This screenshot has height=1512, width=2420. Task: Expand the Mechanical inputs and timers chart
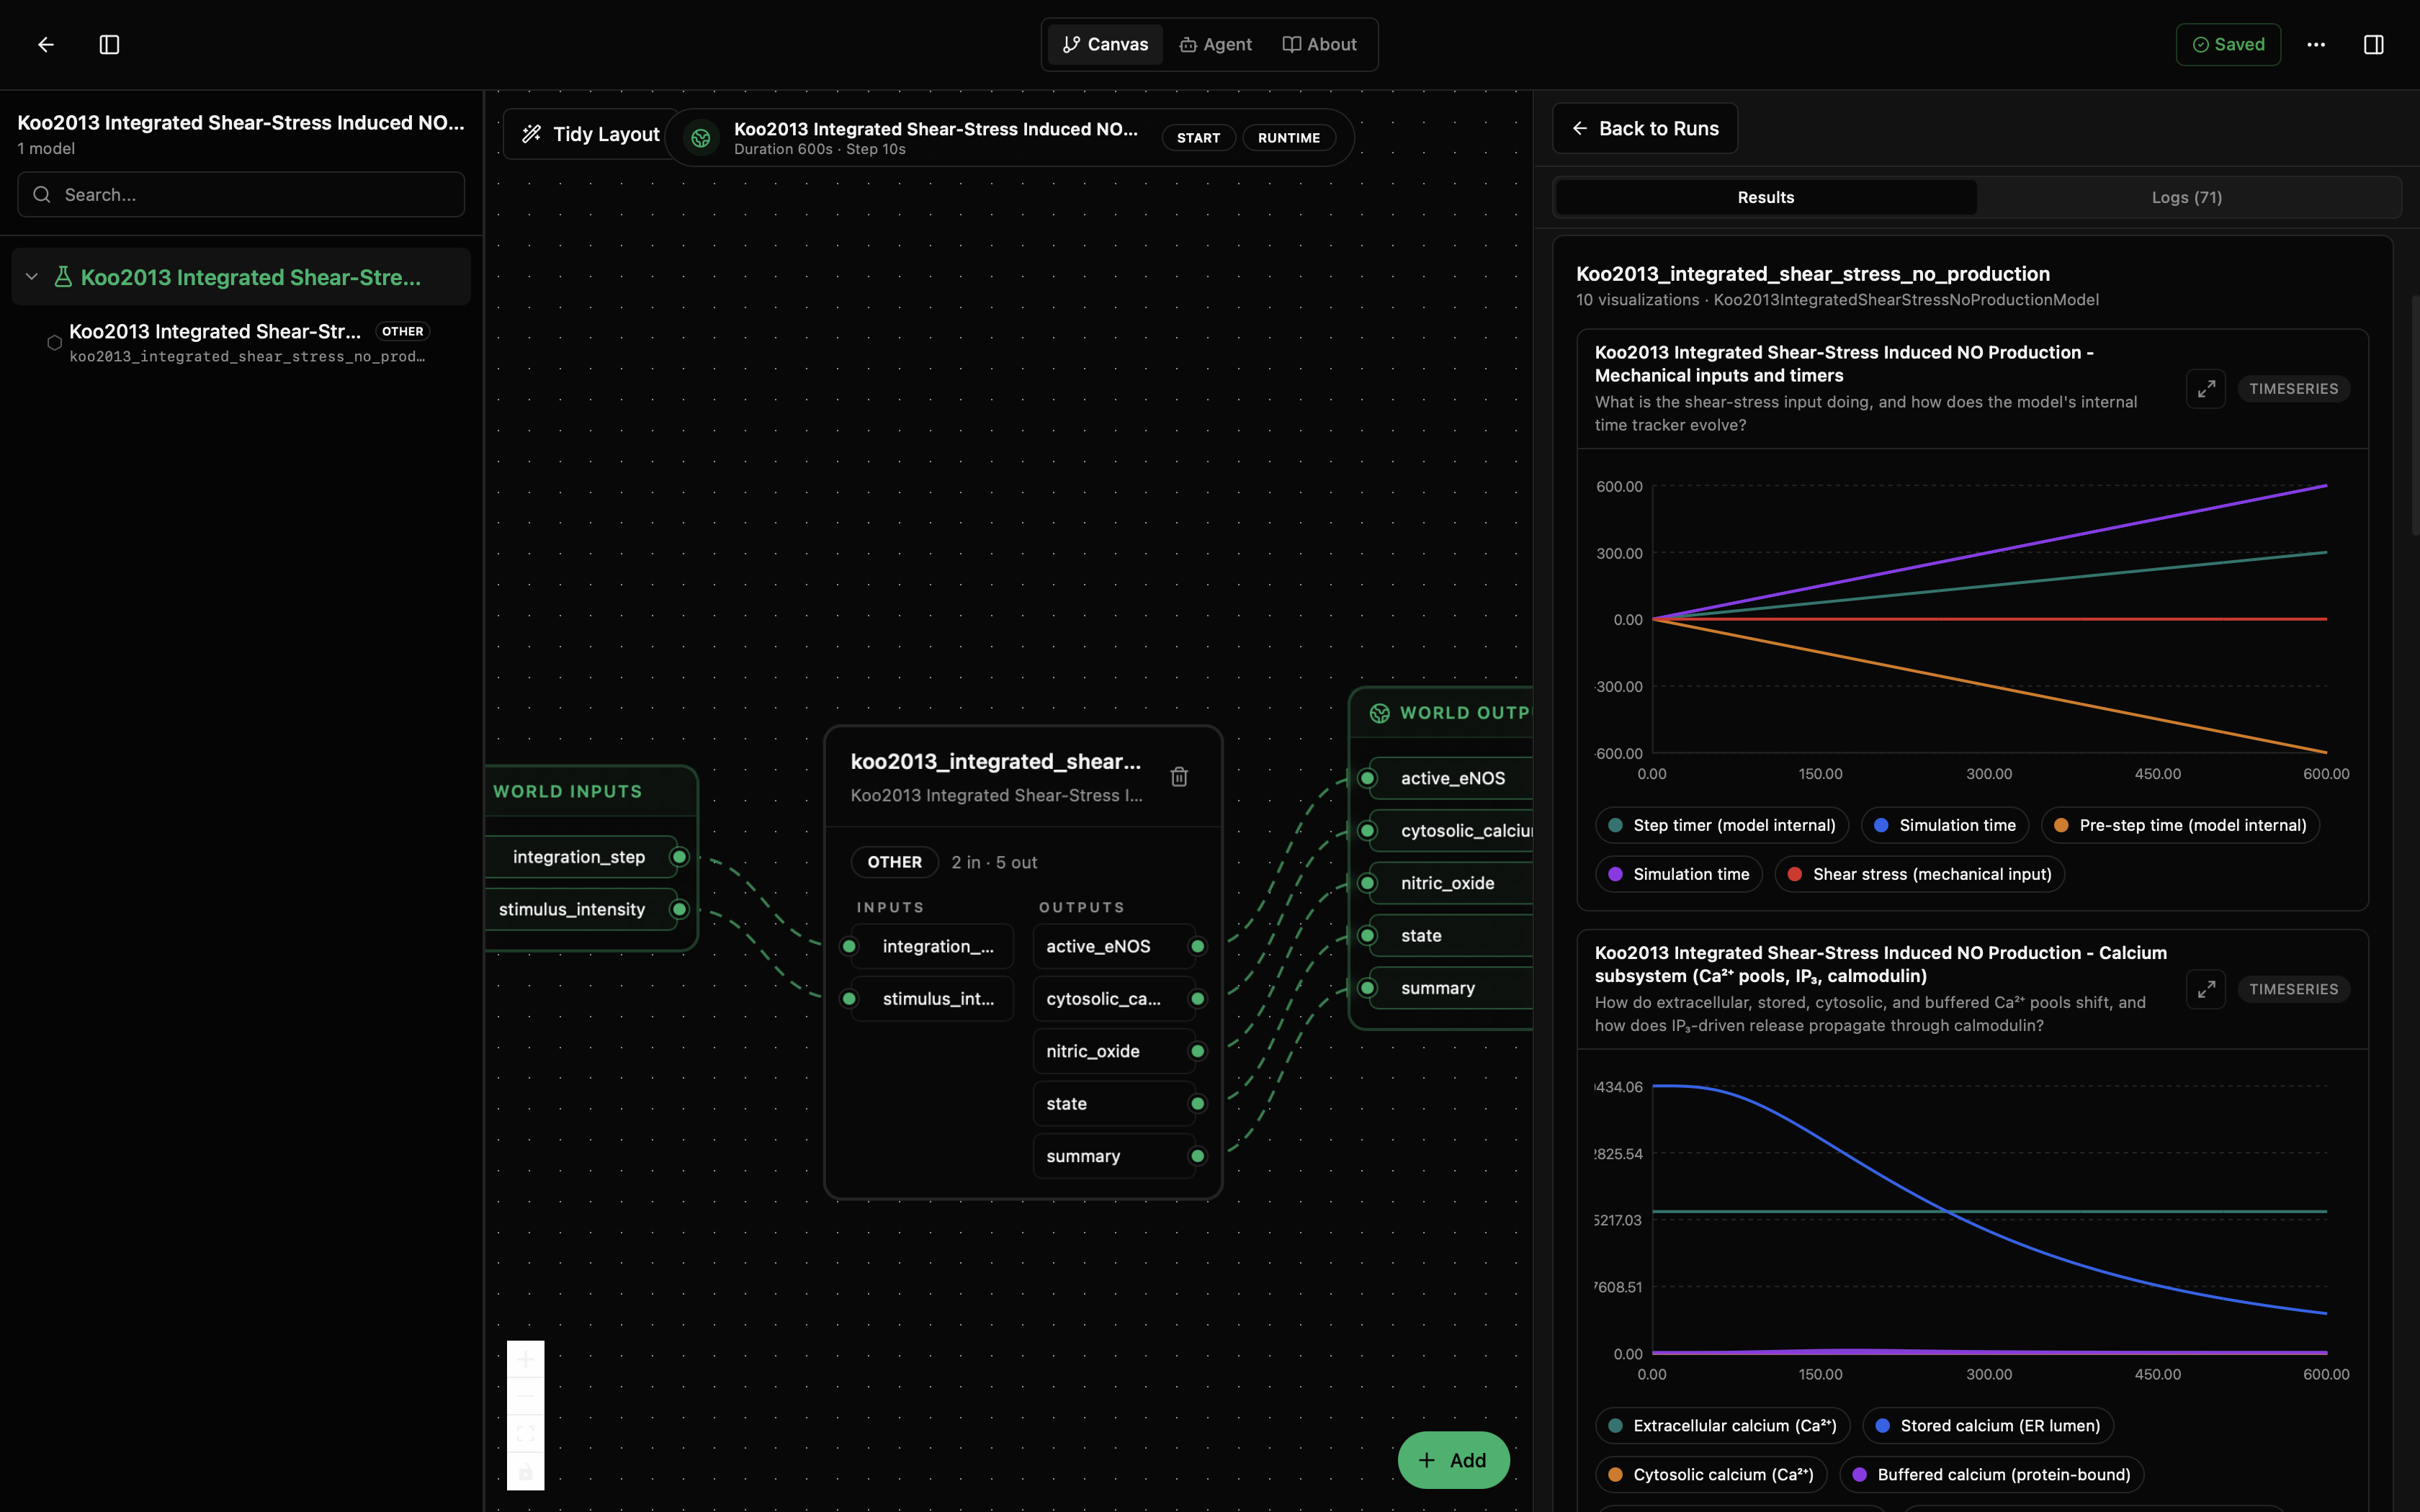tap(2205, 389)
